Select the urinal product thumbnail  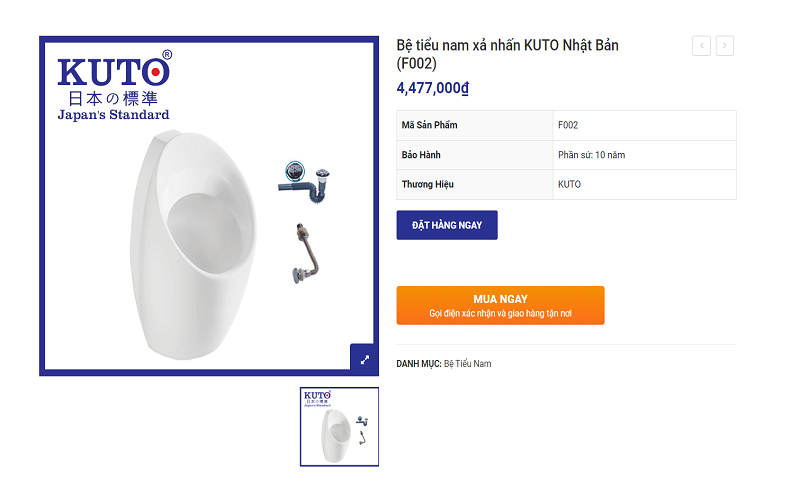coord(339,427)
